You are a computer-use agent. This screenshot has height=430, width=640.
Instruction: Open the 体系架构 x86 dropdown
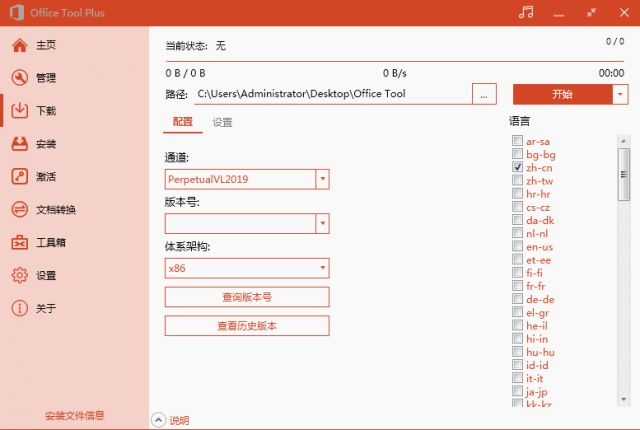coord(247,268)
